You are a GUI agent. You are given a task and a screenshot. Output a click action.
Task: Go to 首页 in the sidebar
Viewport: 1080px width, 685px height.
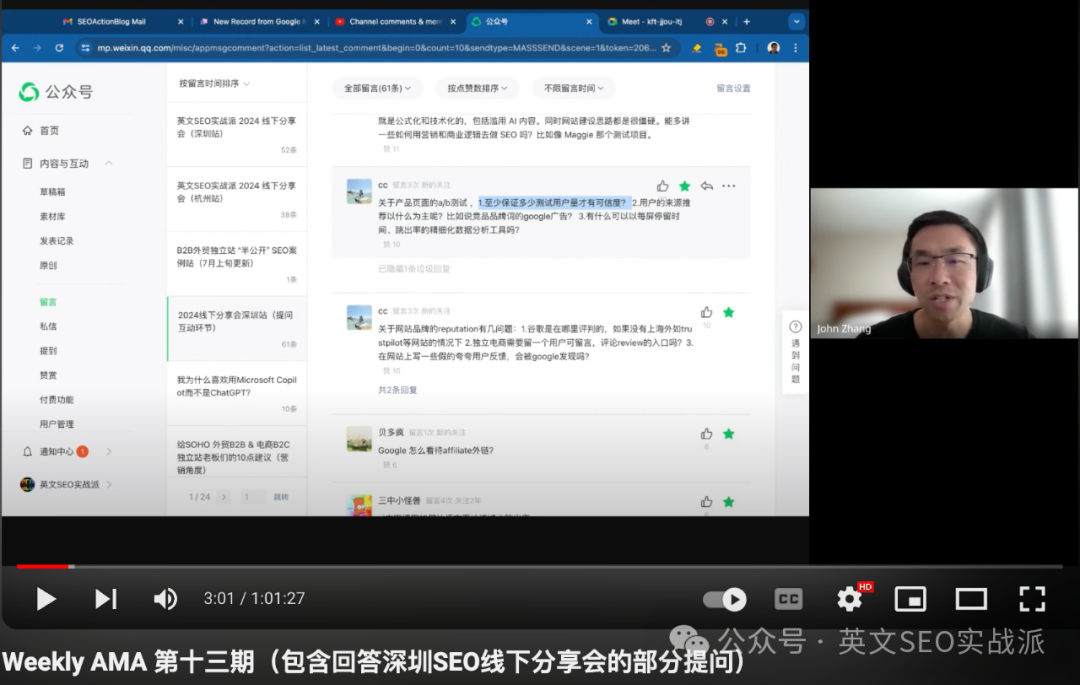(49, 130)
